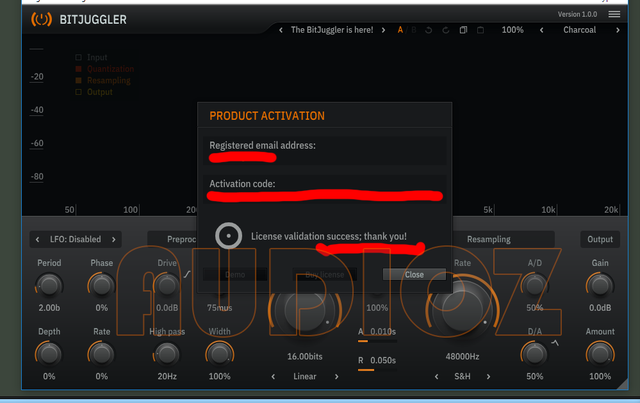Image resolution: width=640 pixels, height=403 pixels.
Task: Switch to previous theme before Charcoal
Action: tap(542, 30)
